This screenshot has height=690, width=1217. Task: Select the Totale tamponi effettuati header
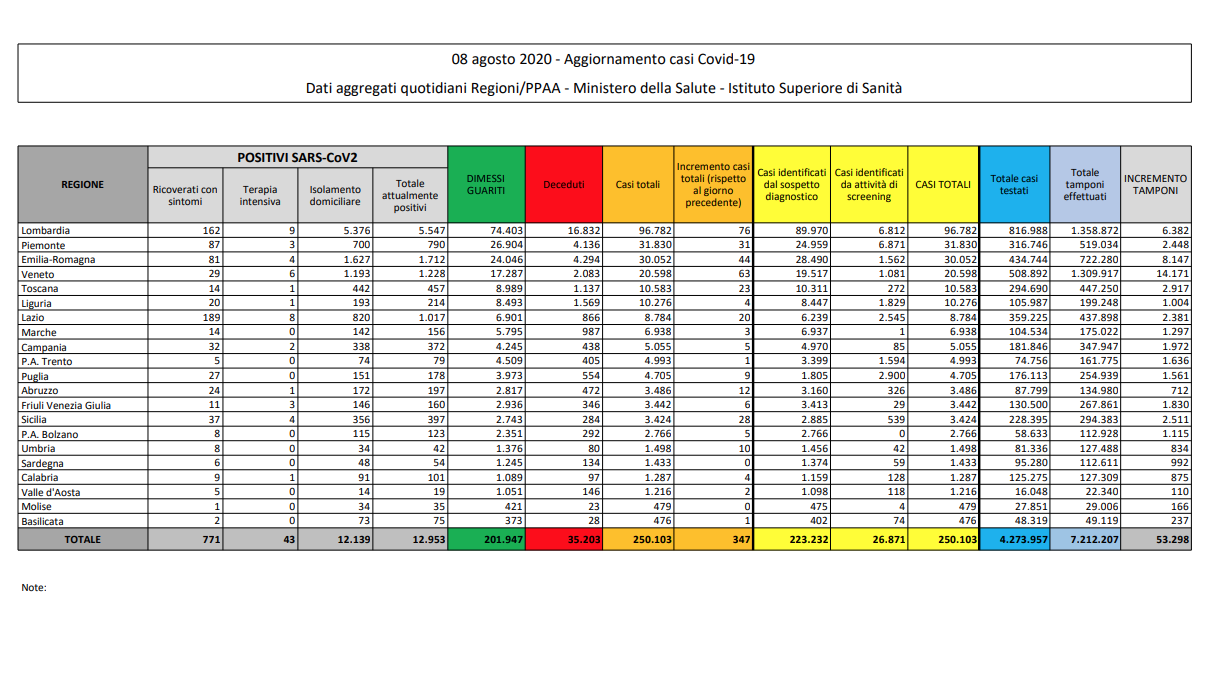click(x=1084, y=185)
